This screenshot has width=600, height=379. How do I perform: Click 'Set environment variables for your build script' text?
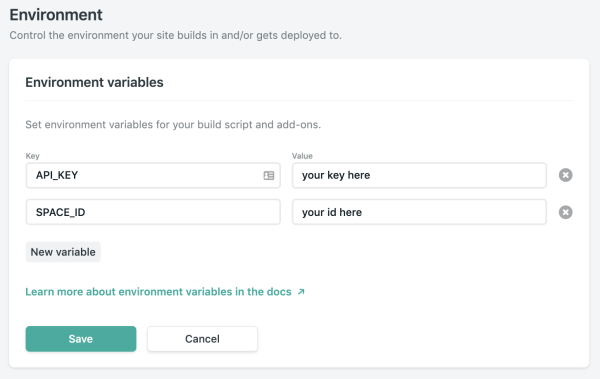[x=173, y=124]
